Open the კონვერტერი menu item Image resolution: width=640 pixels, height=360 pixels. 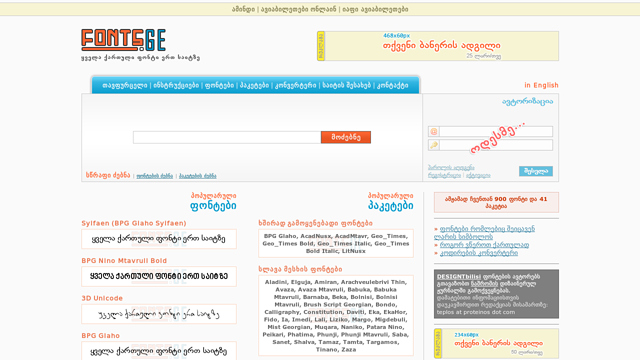point(296,85)
